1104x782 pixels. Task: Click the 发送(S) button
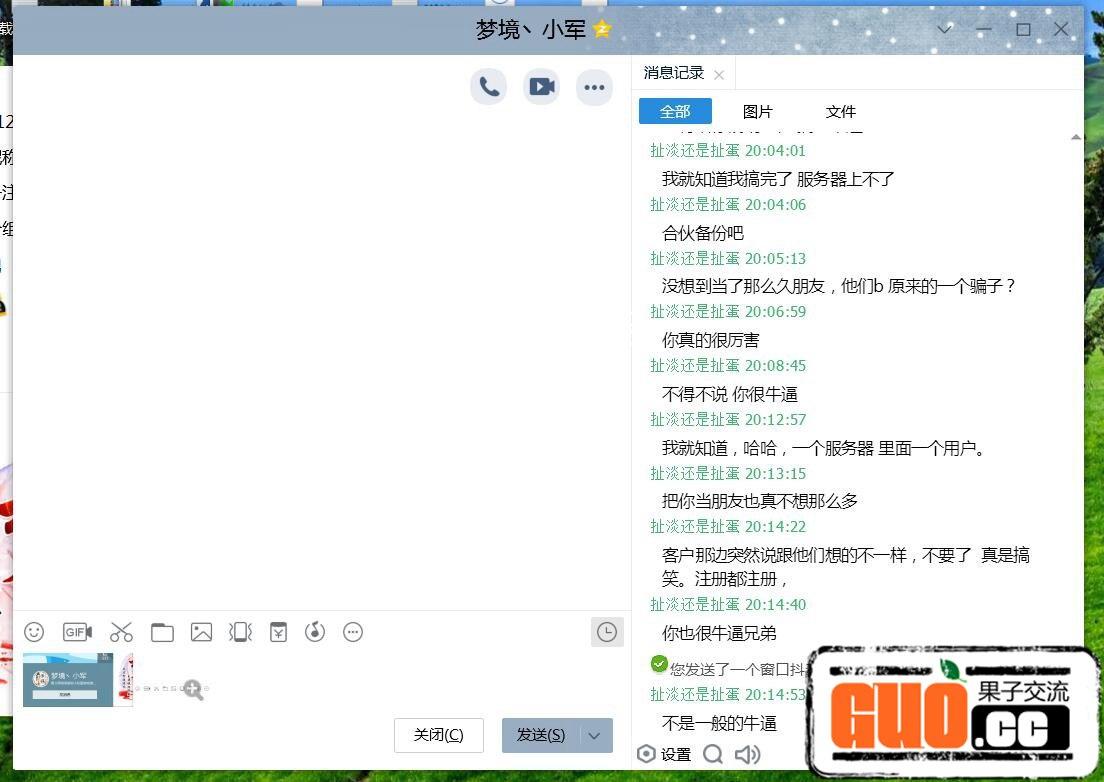(x=541, y=735)
